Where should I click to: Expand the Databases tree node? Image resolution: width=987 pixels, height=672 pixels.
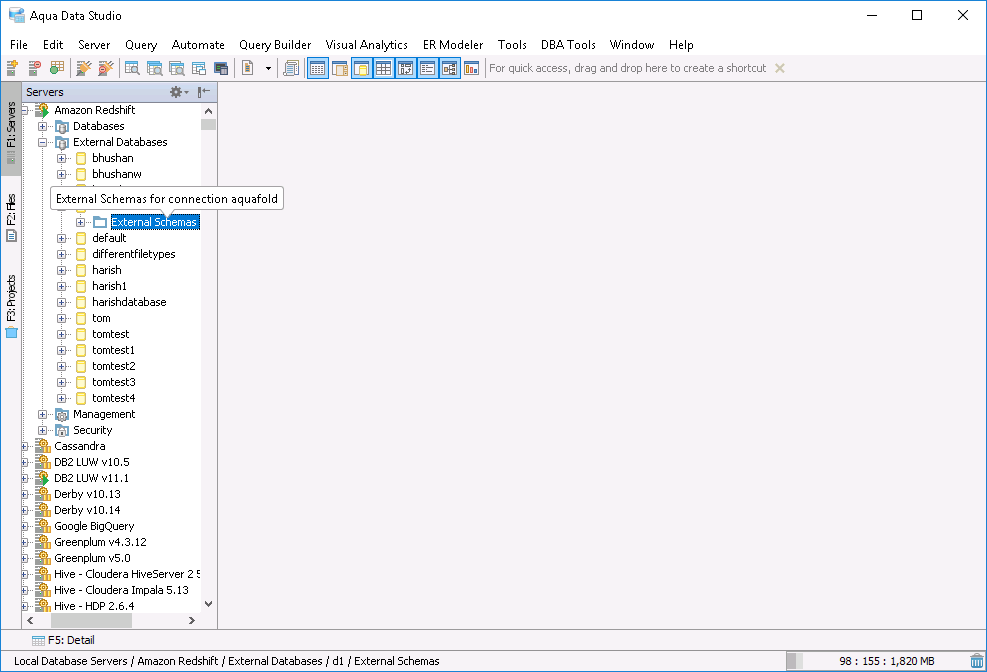point(42,126)
